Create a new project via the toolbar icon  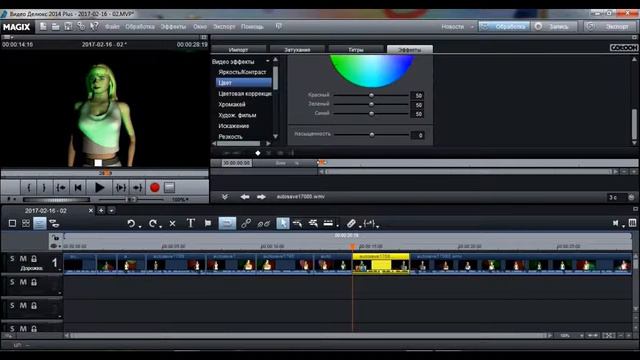[43, 27]
